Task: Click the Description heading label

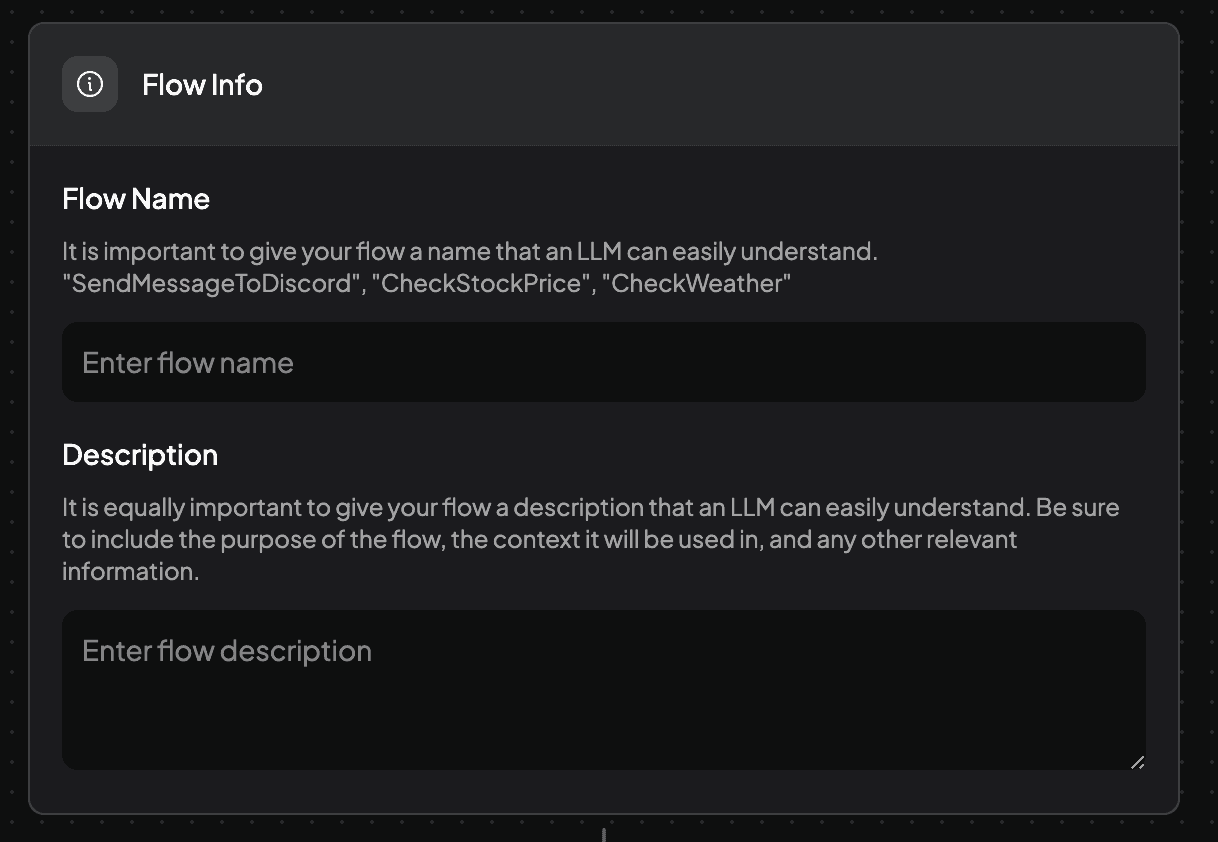Action: coord(140,455)
